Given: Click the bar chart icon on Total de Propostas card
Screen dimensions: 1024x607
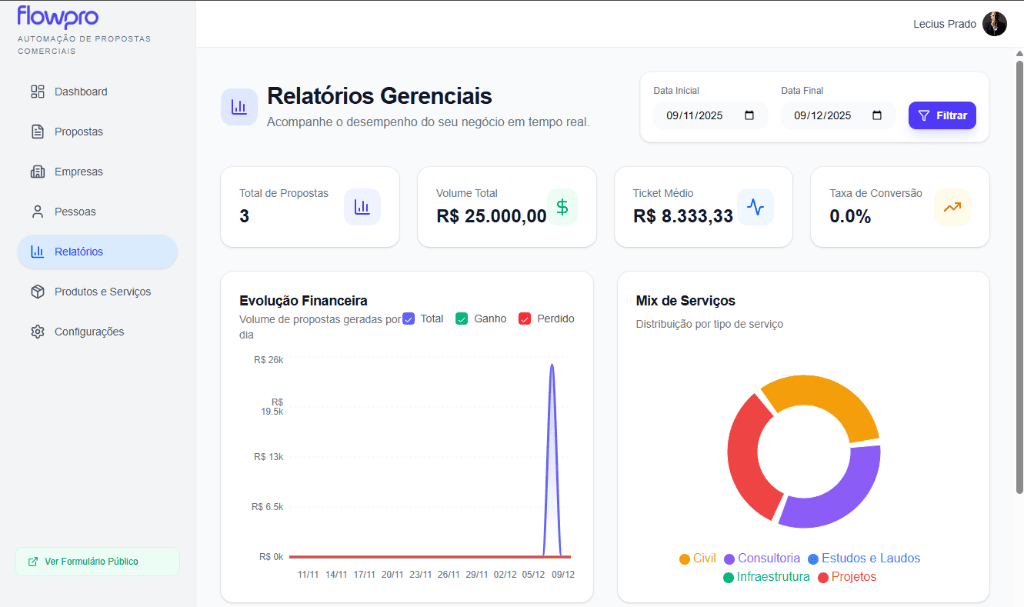Looking at the screenshot, I should pyautogui.click(x=360, y=206).
